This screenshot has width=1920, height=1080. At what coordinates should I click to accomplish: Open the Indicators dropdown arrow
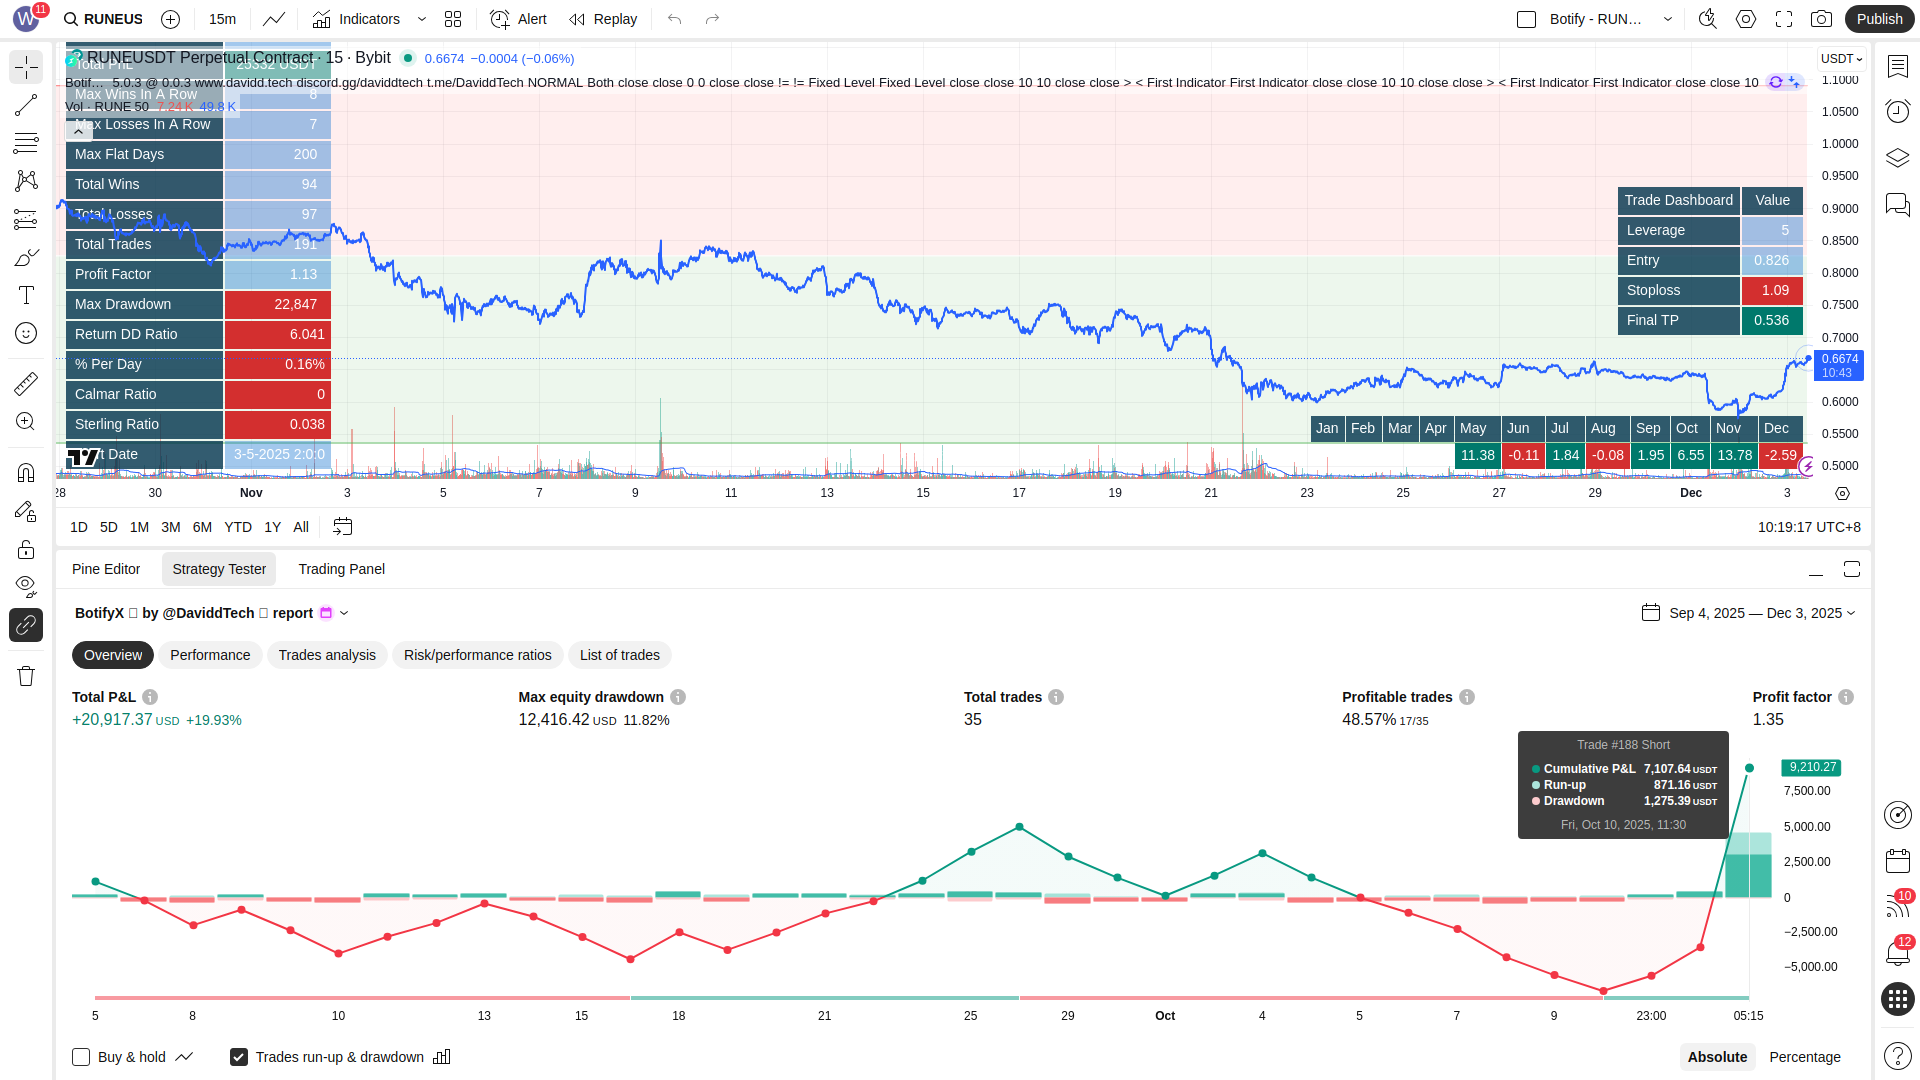[x=422, y=19]
